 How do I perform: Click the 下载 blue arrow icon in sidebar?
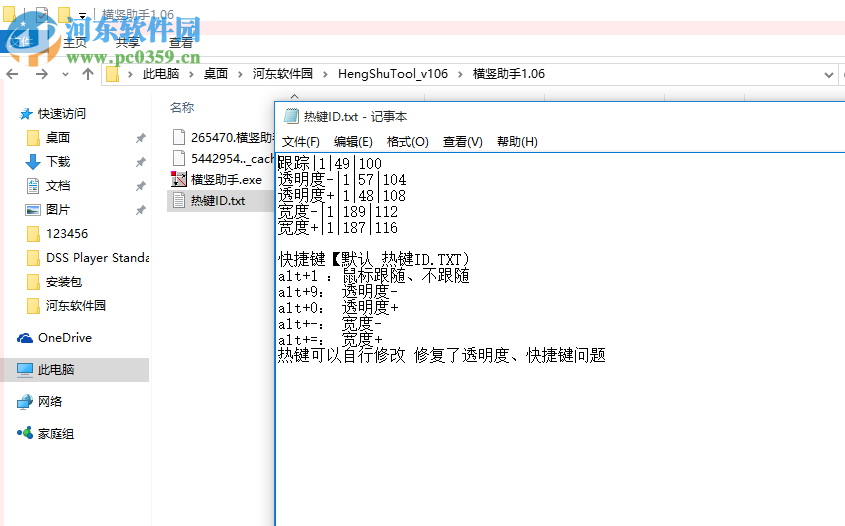(x=33, y=162)
